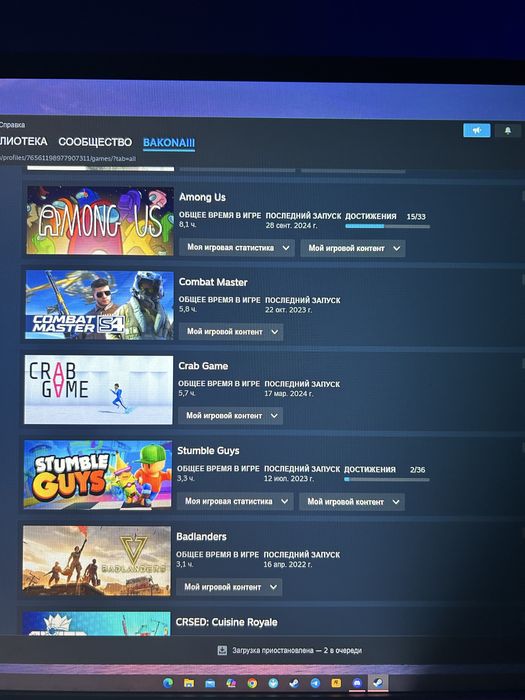Open the CRSED: Cuisine Royale title link
The height and width of the screenshot is (700, 525).
pyautogui.click(x=226, y=622)
